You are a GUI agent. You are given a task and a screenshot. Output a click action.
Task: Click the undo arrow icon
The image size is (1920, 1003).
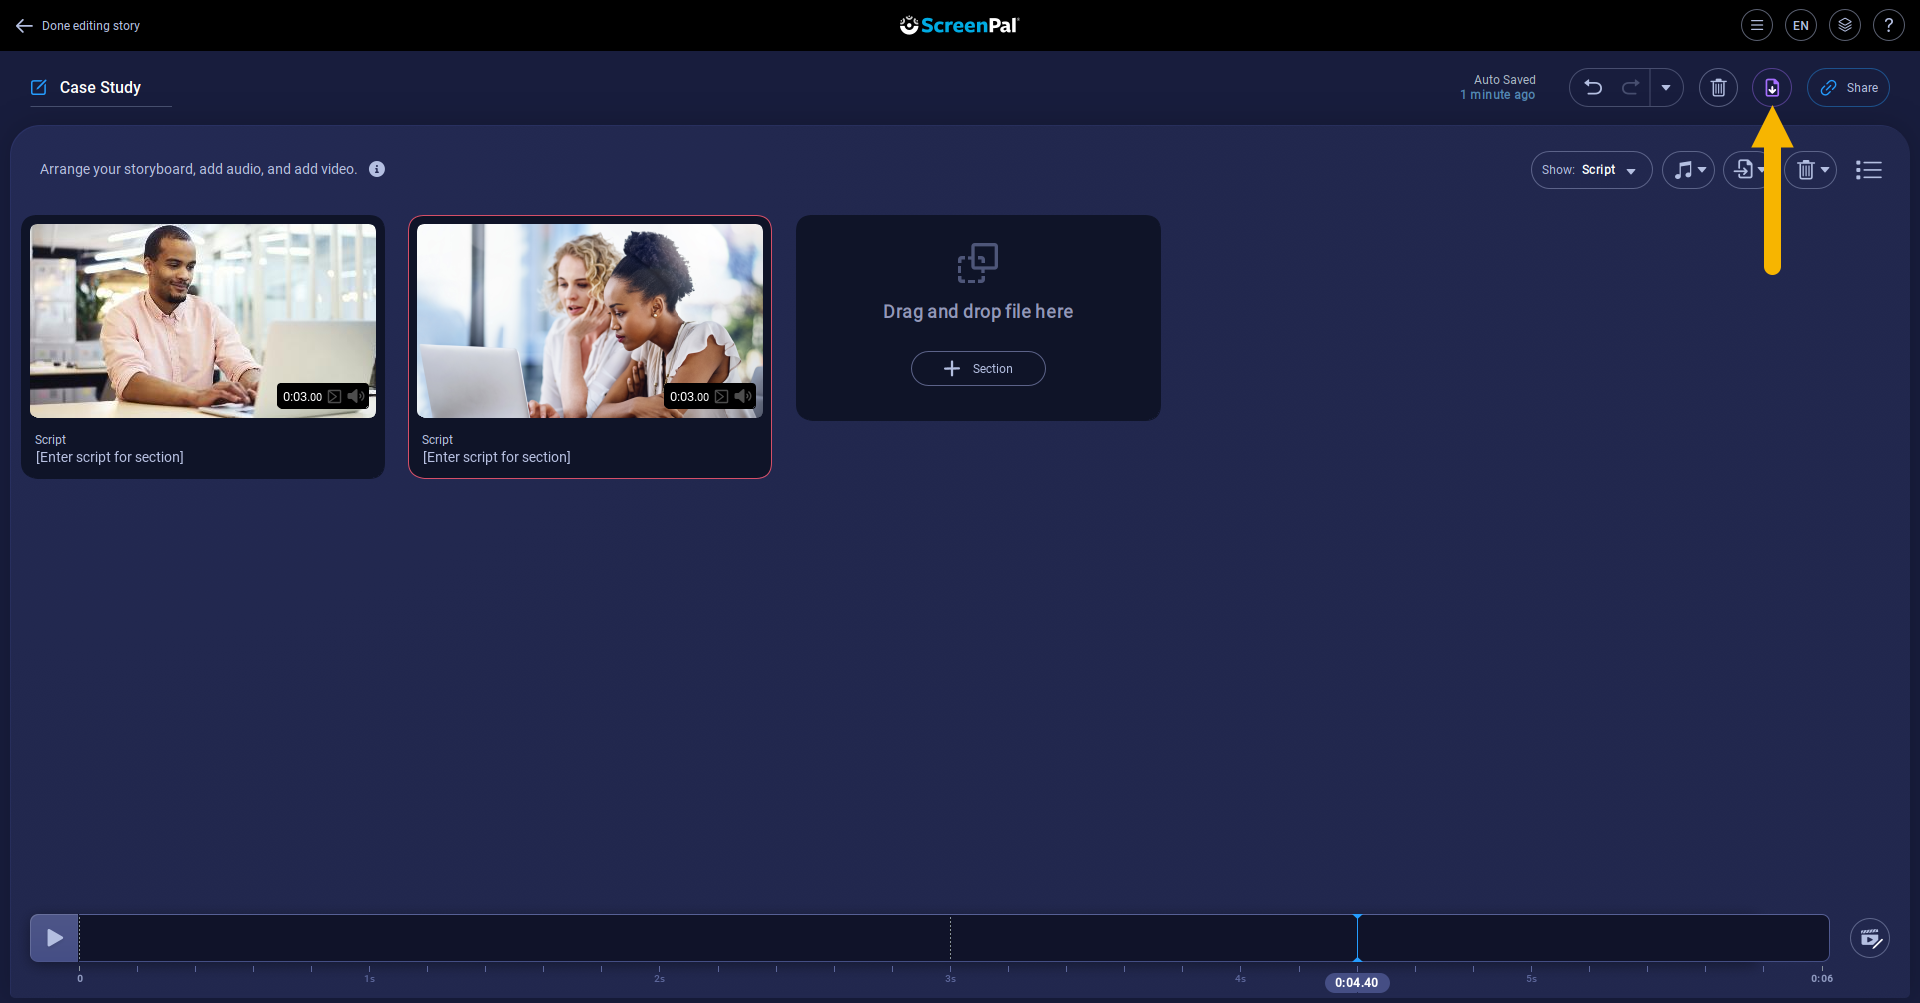[1593, 88]
